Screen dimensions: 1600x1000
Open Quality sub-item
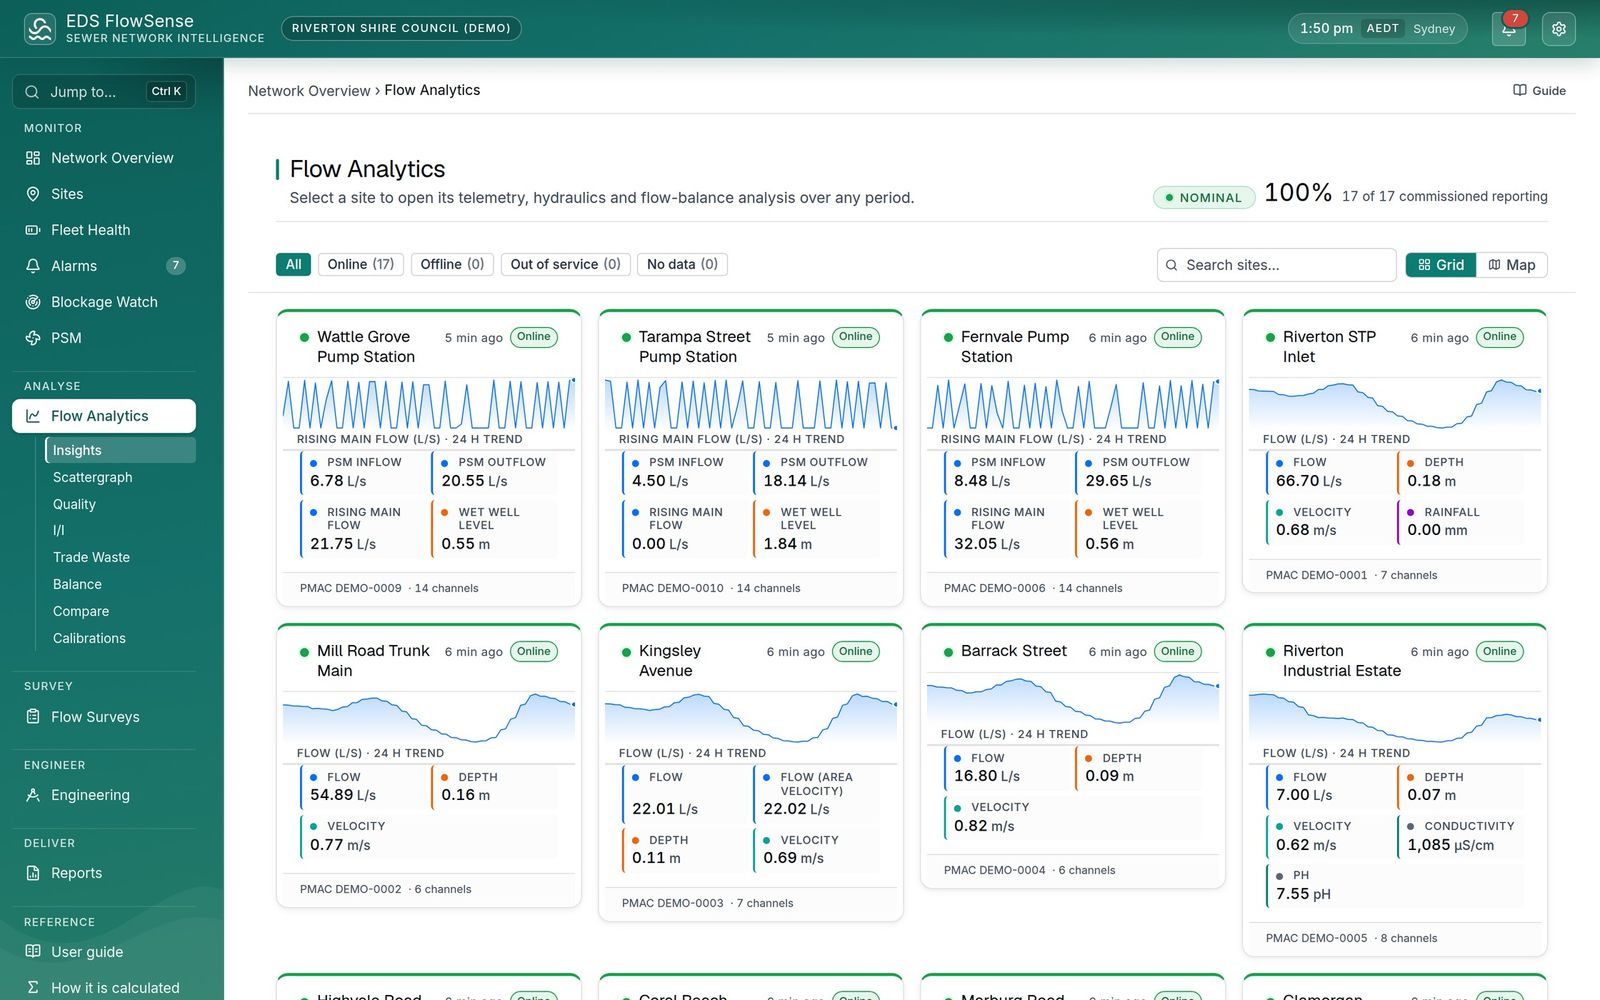(121, 504)
